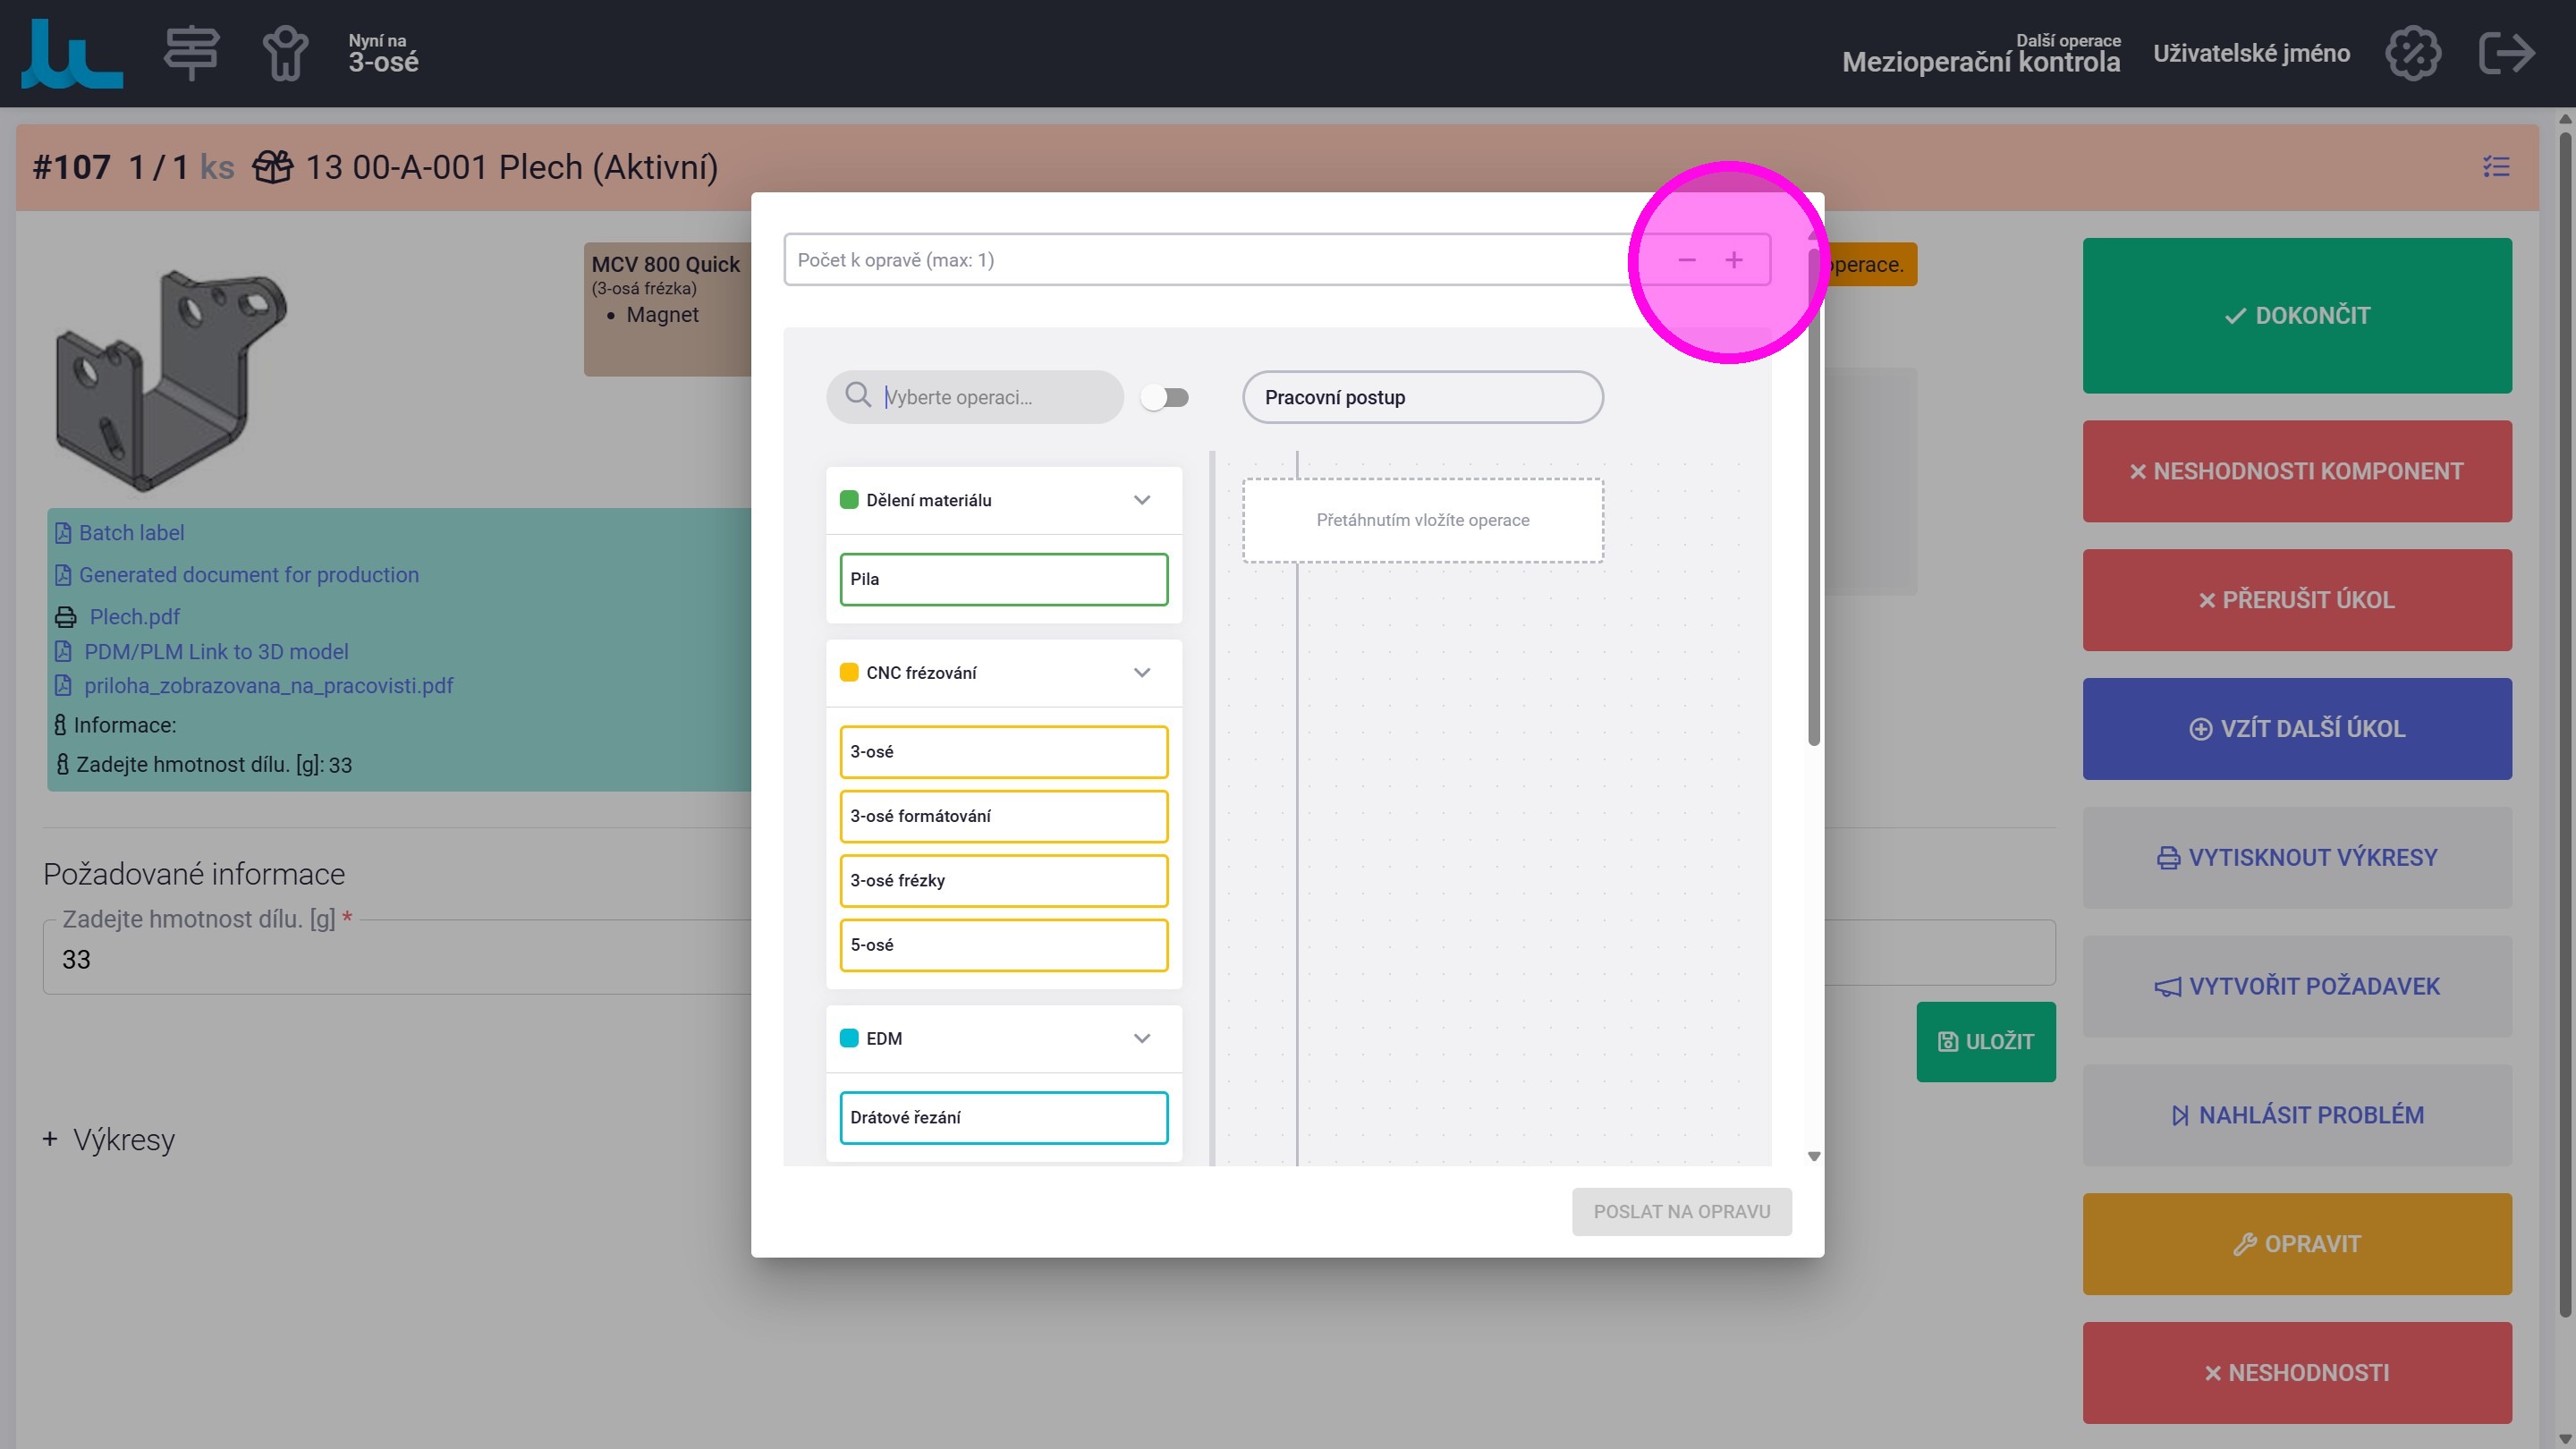Open the settings gear icon
This screenshot has height=1449, width=2576.
point(2412,53)
